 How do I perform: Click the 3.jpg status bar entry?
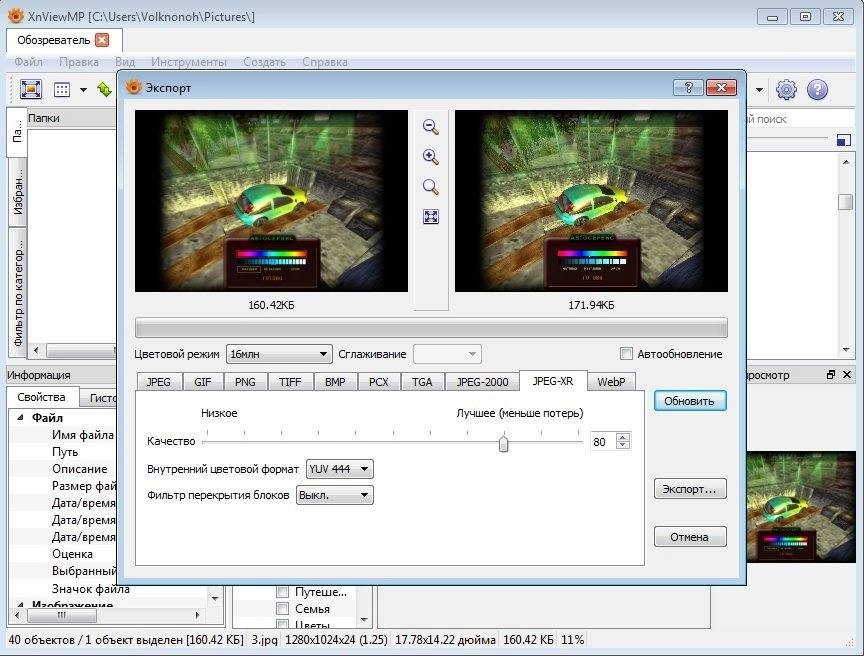264,639
